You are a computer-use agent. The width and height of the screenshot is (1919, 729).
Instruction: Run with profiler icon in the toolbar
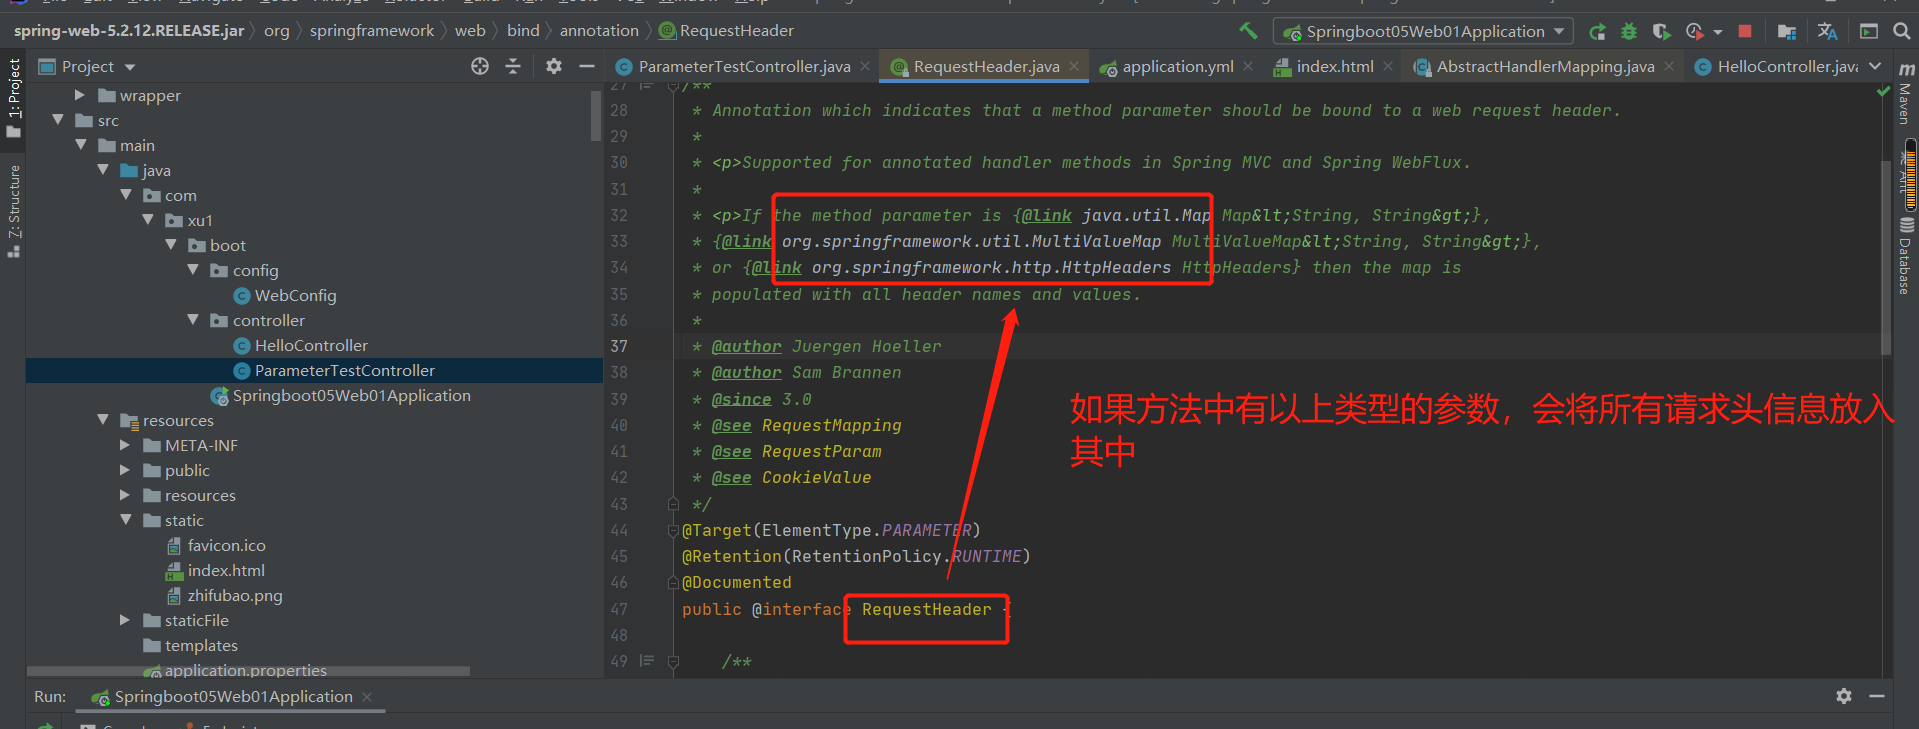click(1694, 32)
